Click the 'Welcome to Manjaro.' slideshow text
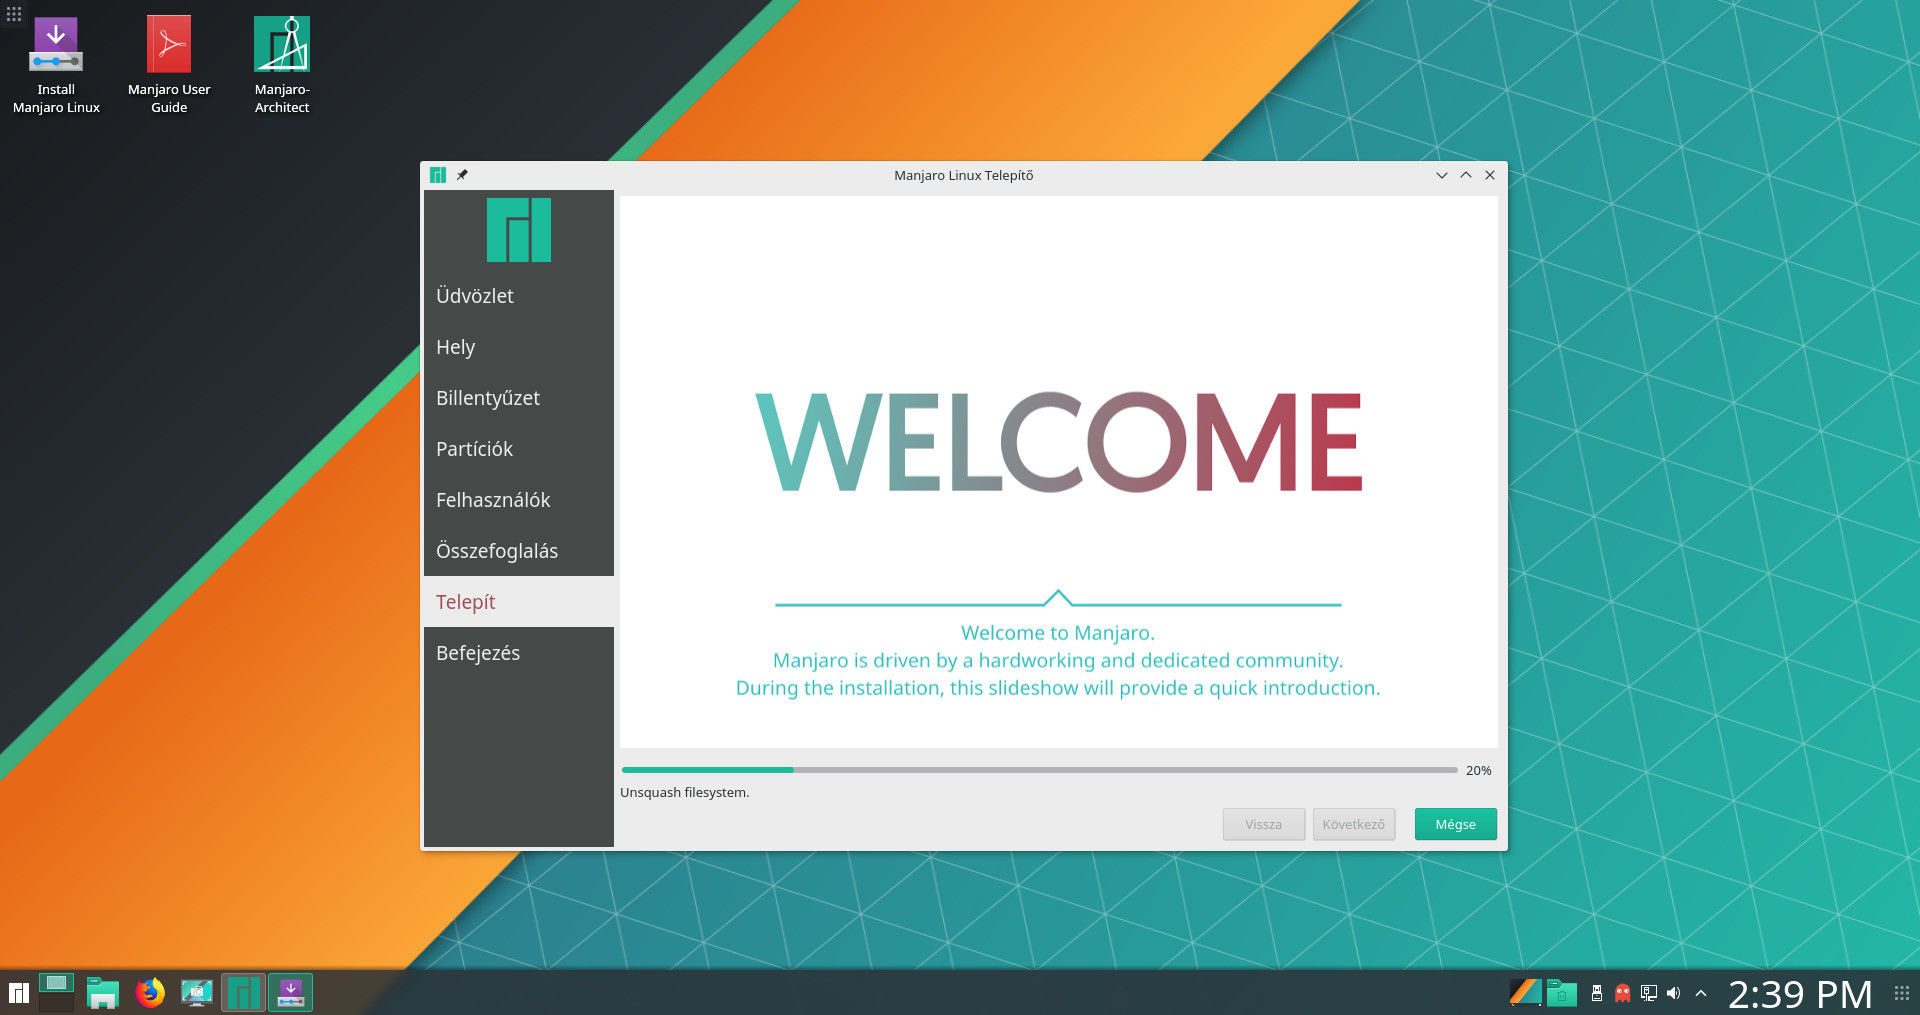1920x1015 pixels. (x=1058, y=633)
